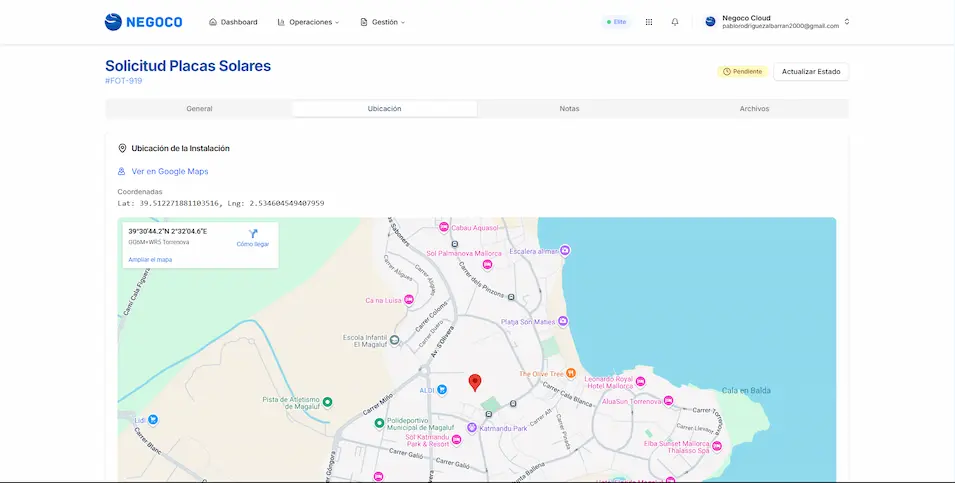Click the 39°30'44.2"N 2°32'04.6"E map text
Viewport: 955px width, 483px height.
[167, 231]
